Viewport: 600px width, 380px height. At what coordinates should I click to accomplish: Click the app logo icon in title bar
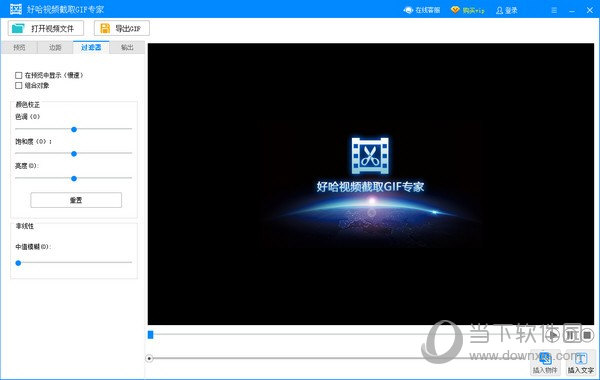(x=16, y=9)
